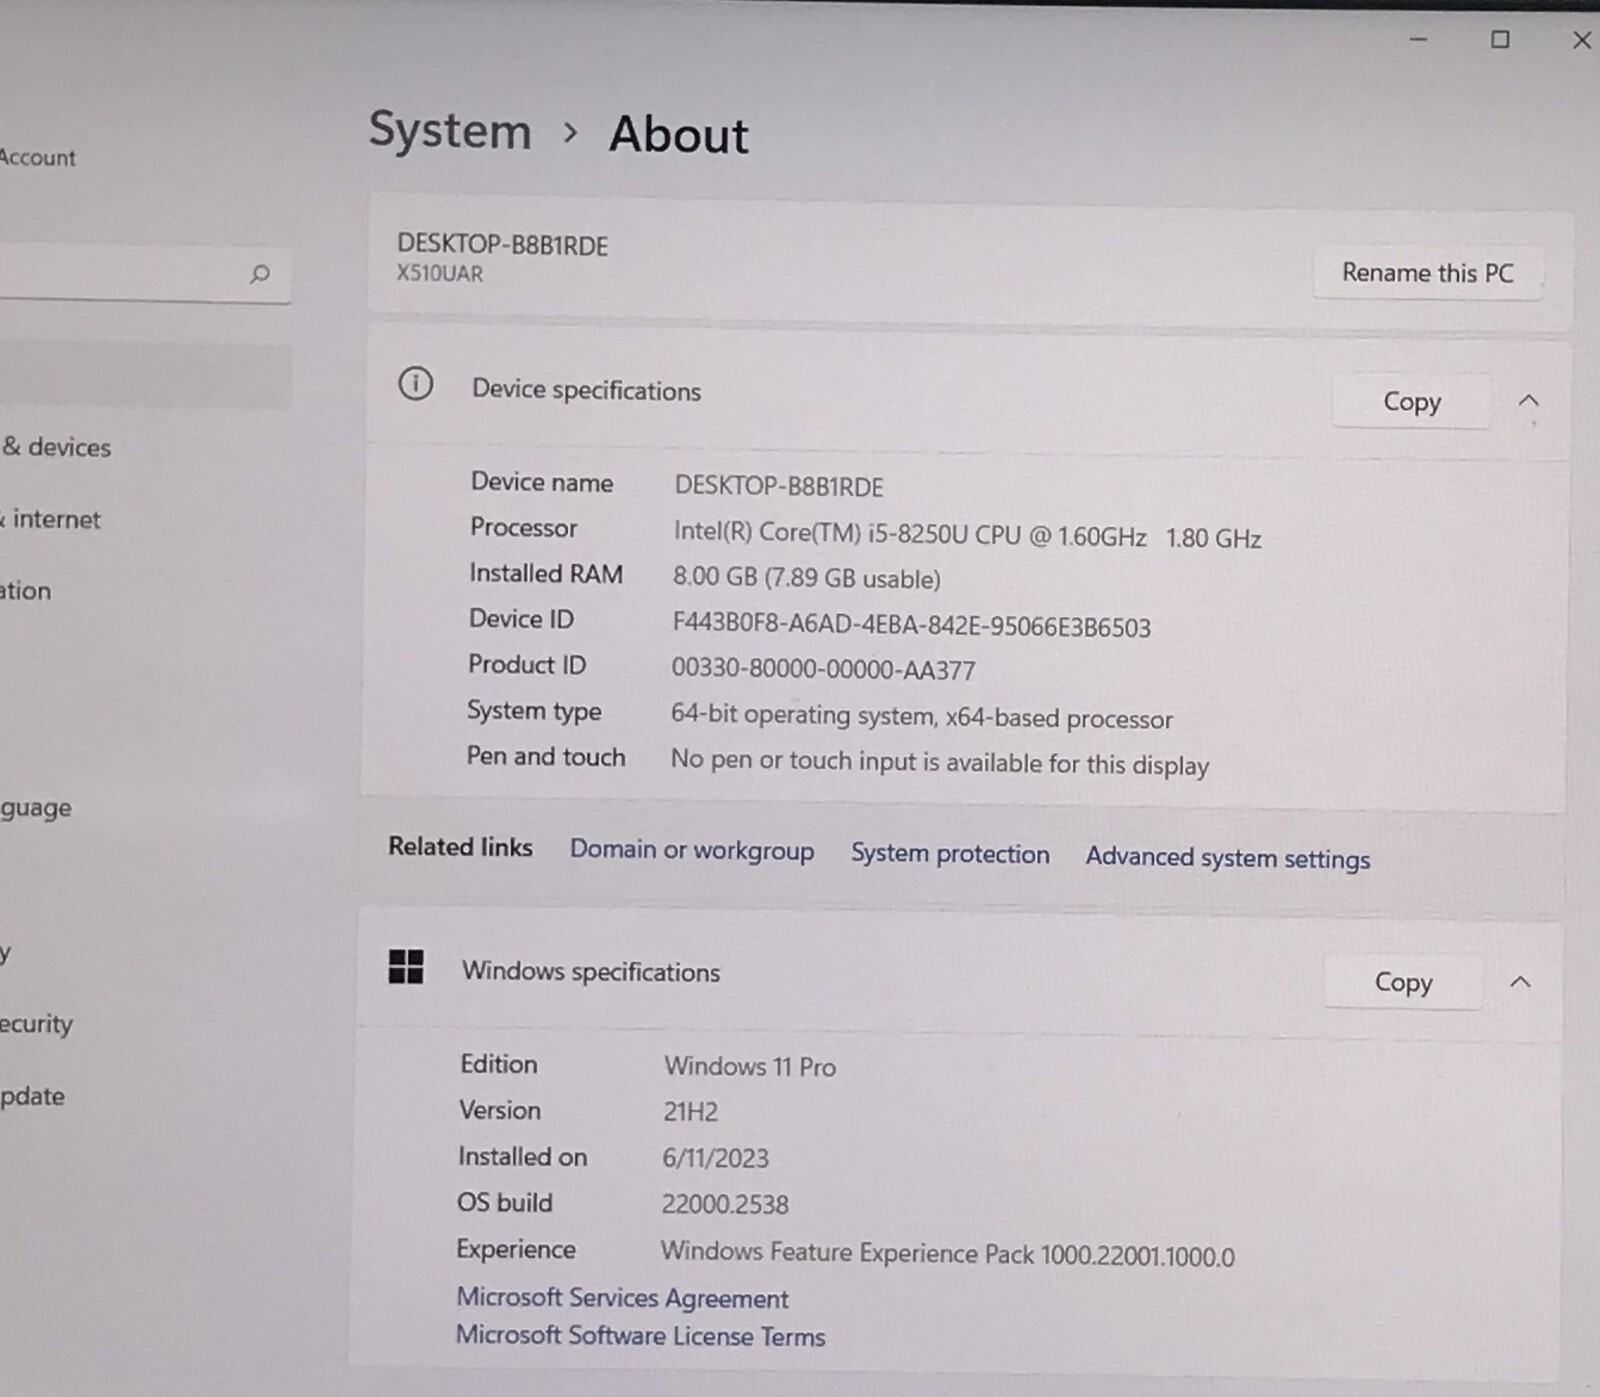This screenshot has height=1397, width=1600.
Task: Open Advanced system settings link
Action: tap(1228, 858)
